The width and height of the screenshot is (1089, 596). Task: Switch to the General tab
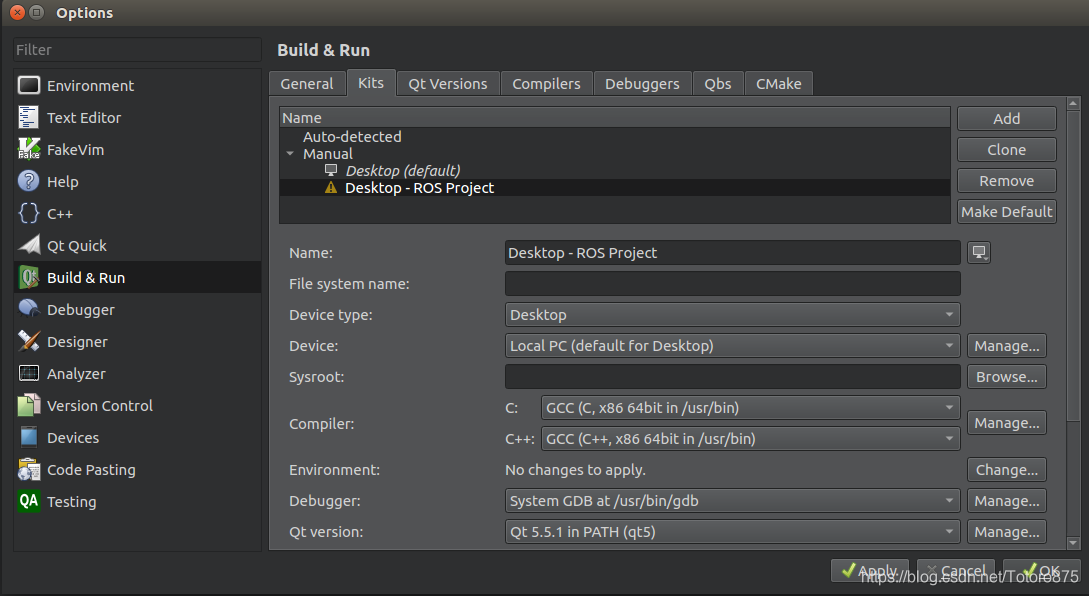point(306,83)
